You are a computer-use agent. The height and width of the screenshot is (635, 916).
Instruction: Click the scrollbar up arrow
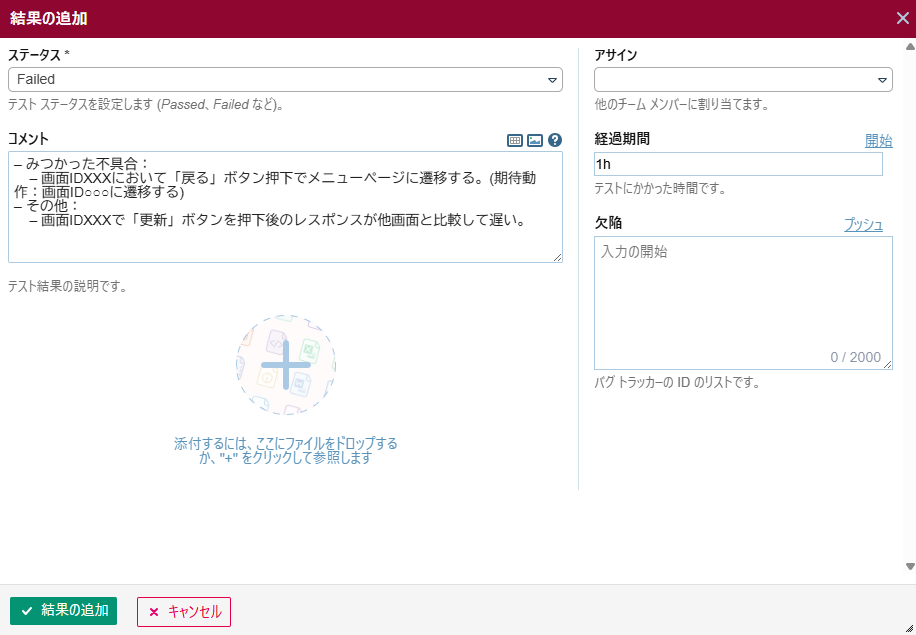coord(909,47)
